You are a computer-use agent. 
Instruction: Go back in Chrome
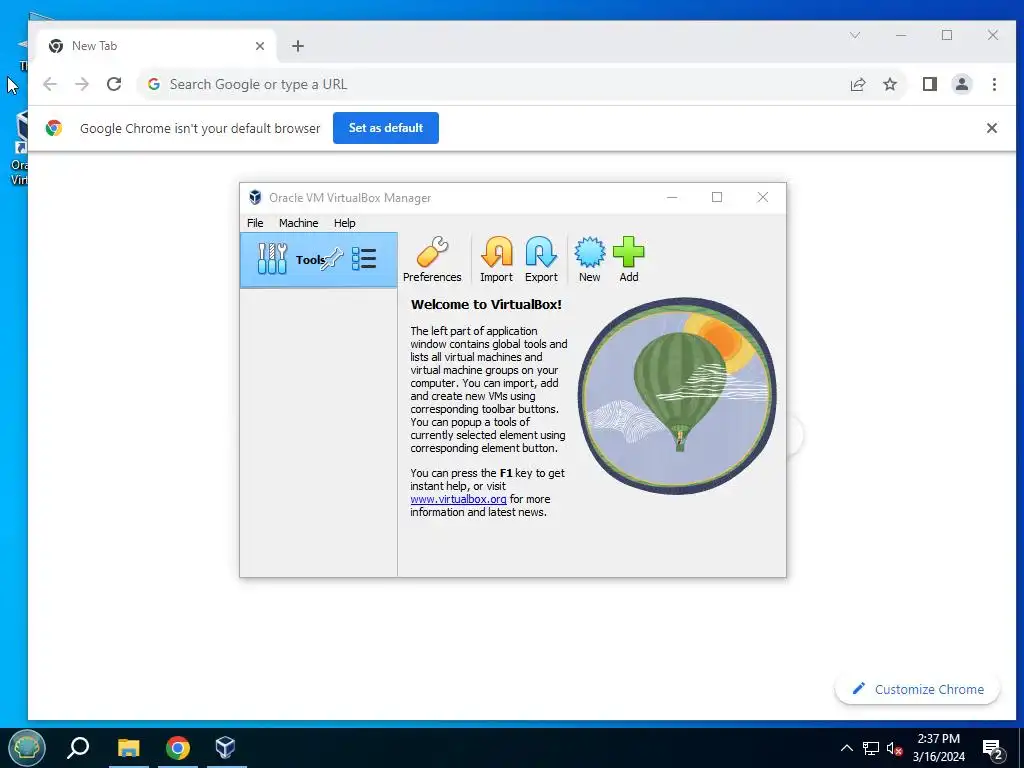click(x=50, y=84)
